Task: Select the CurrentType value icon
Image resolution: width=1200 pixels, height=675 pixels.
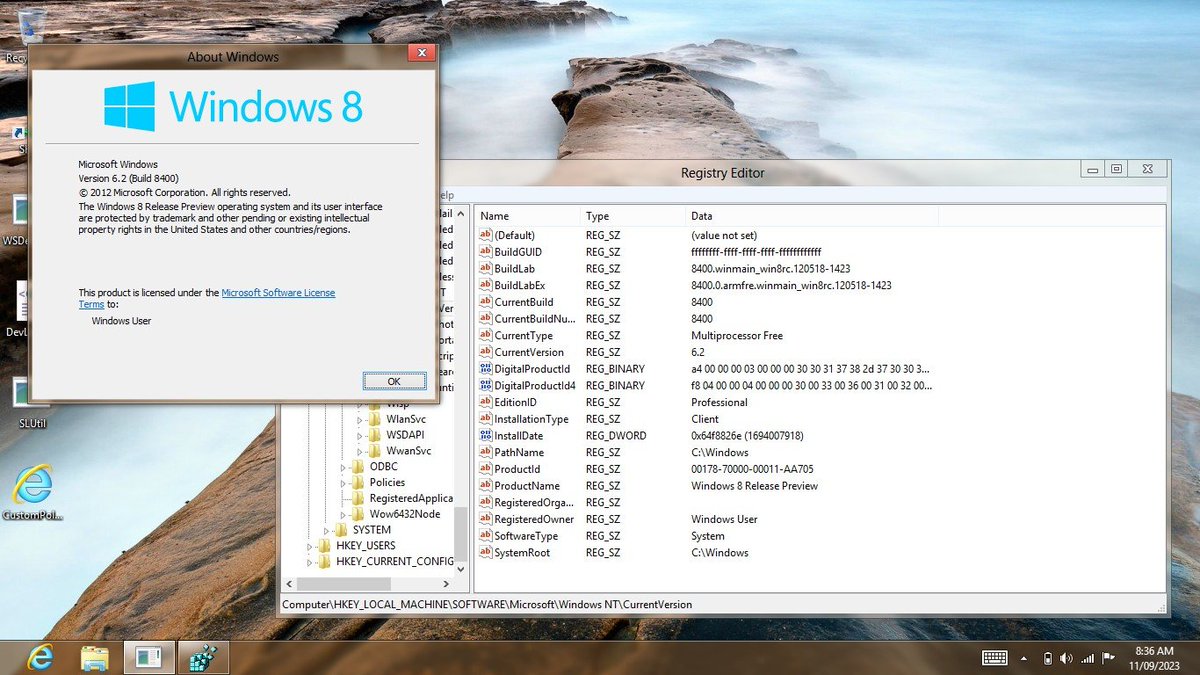Action: (486, 335)
